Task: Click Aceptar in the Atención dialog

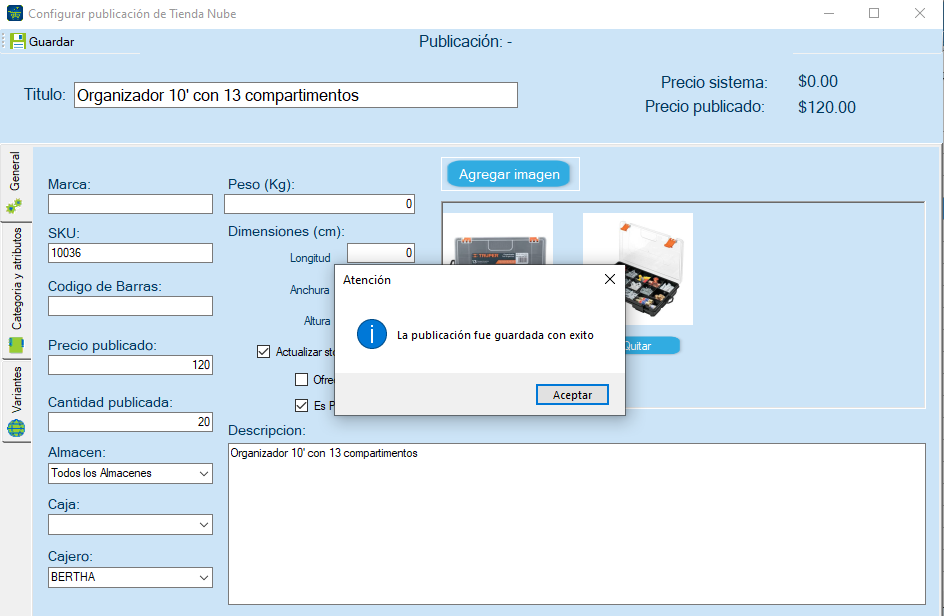Action: [572, 395]
